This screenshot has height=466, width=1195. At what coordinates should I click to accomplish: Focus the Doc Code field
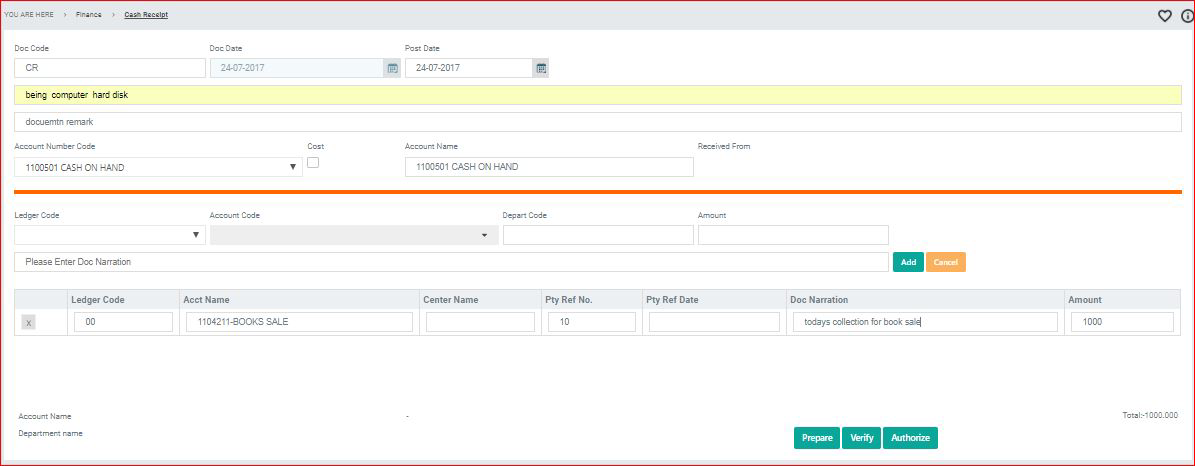(110, 68)
